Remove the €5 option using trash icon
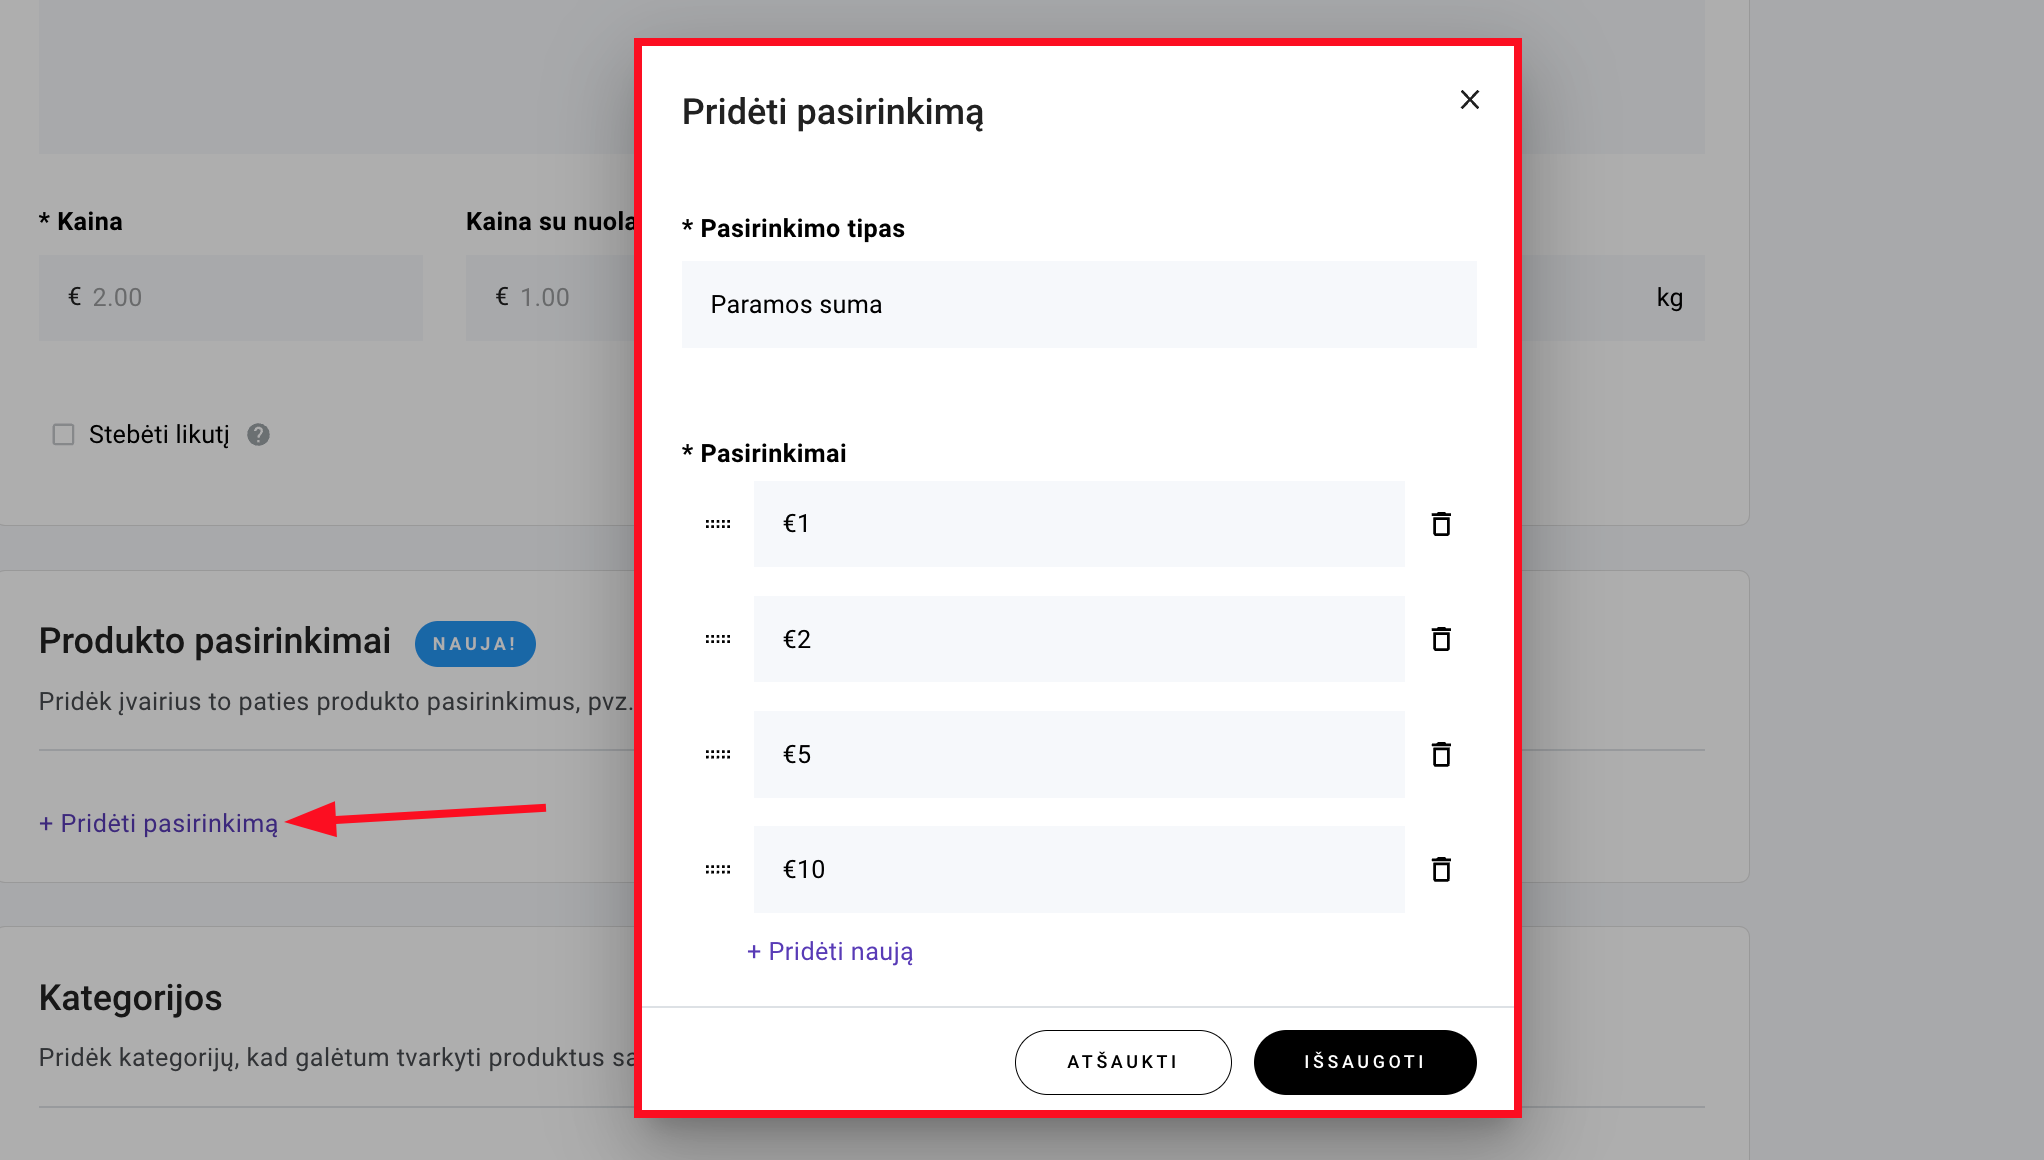The image size is (2044, 1160). [x=1441, y=754]
